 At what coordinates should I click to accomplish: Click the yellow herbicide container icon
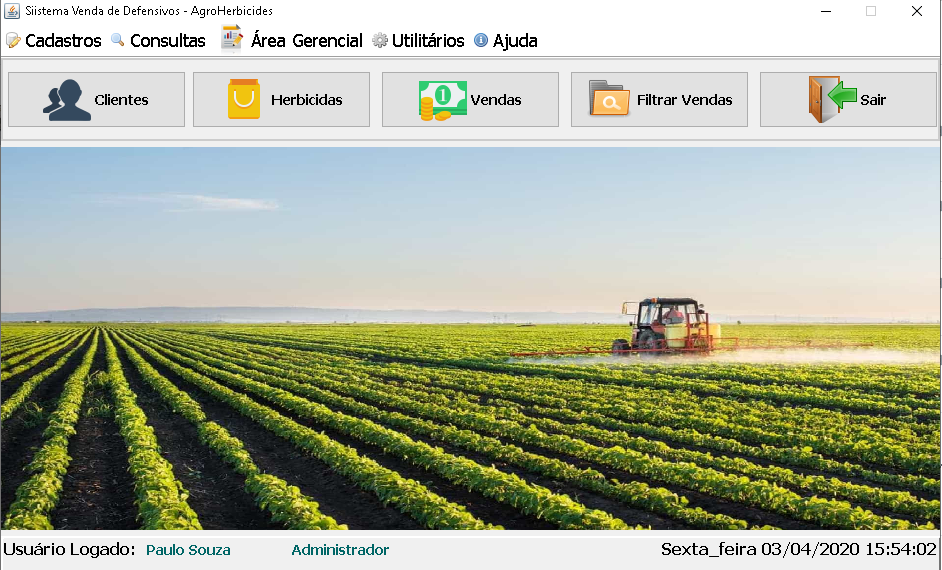244,99
